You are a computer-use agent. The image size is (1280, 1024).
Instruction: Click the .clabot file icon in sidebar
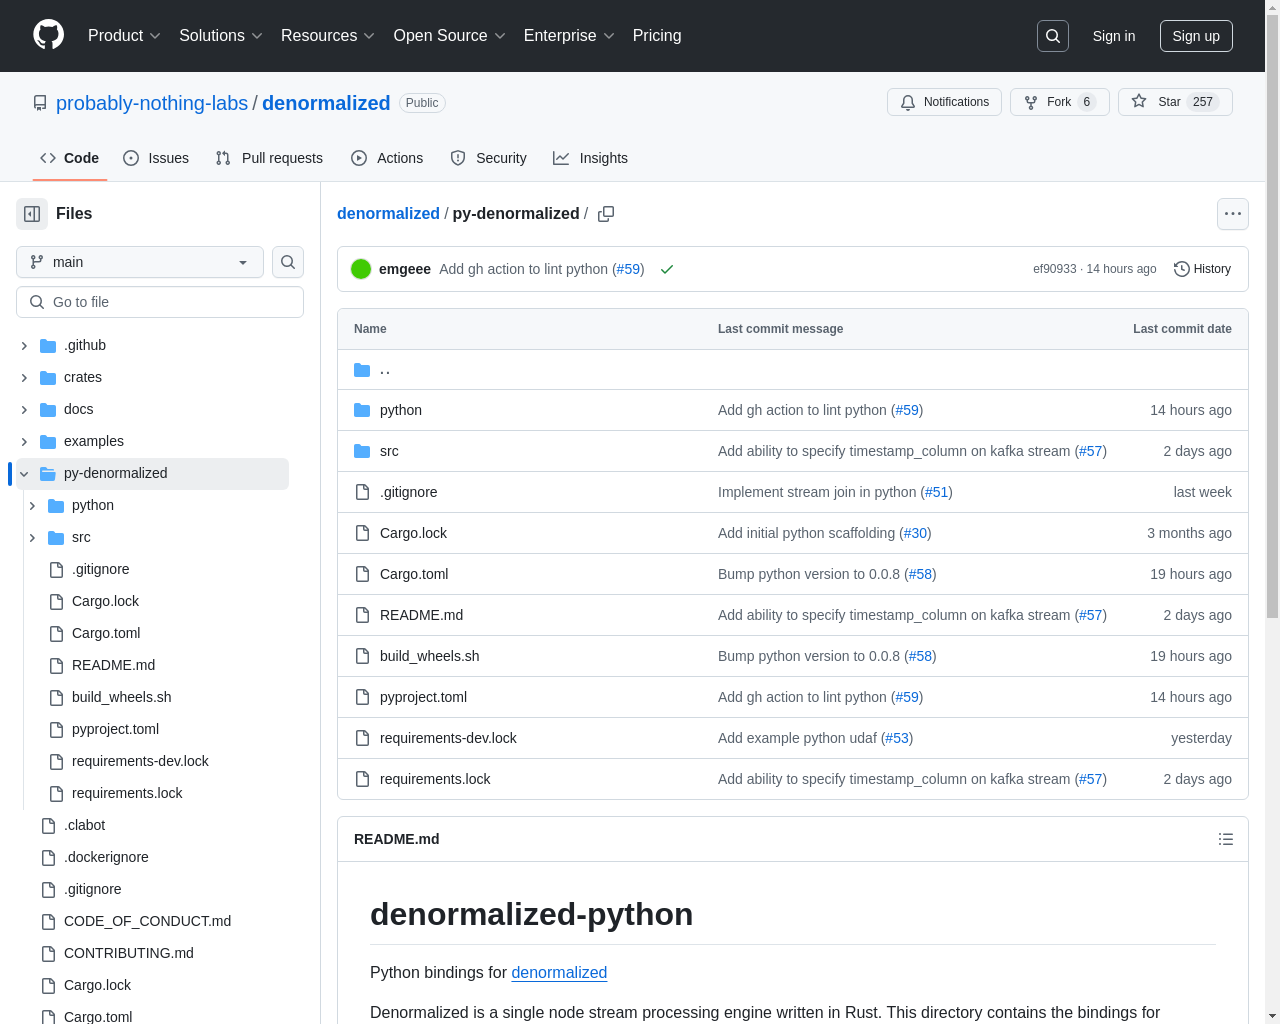coord(48,825)
